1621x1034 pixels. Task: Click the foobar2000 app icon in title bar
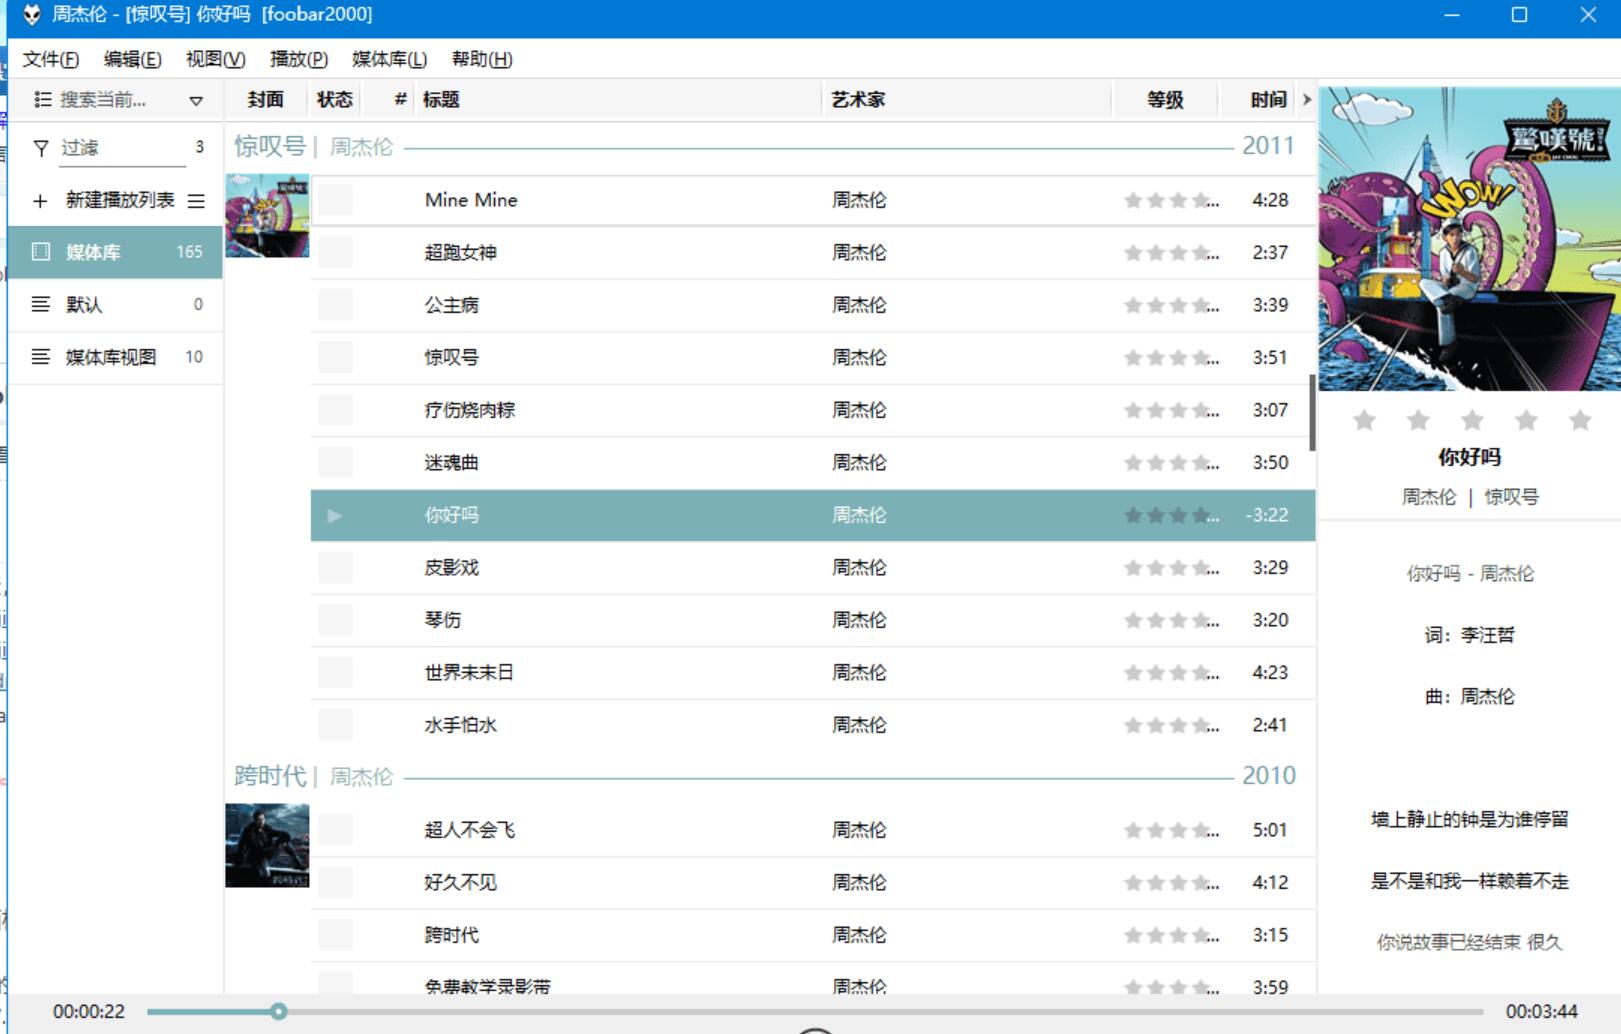31,15
